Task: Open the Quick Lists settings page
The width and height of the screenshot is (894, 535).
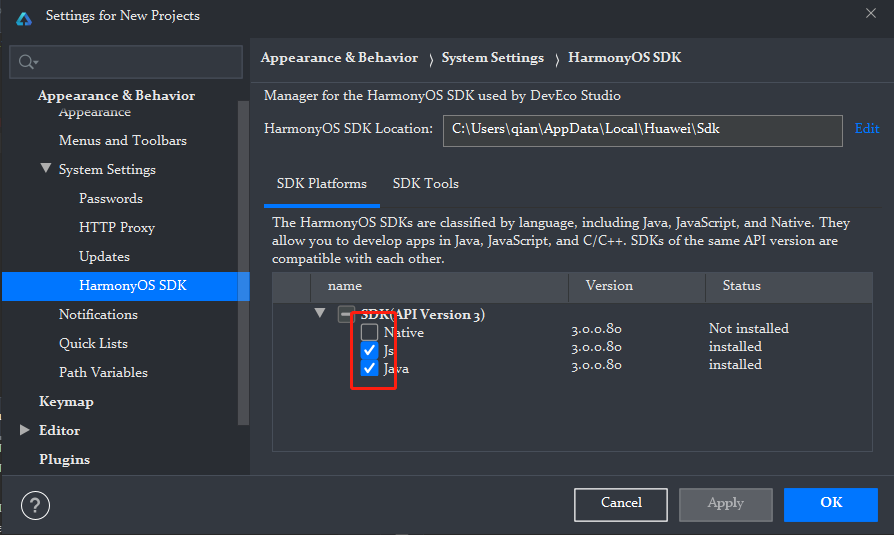Action: point(93,343)
